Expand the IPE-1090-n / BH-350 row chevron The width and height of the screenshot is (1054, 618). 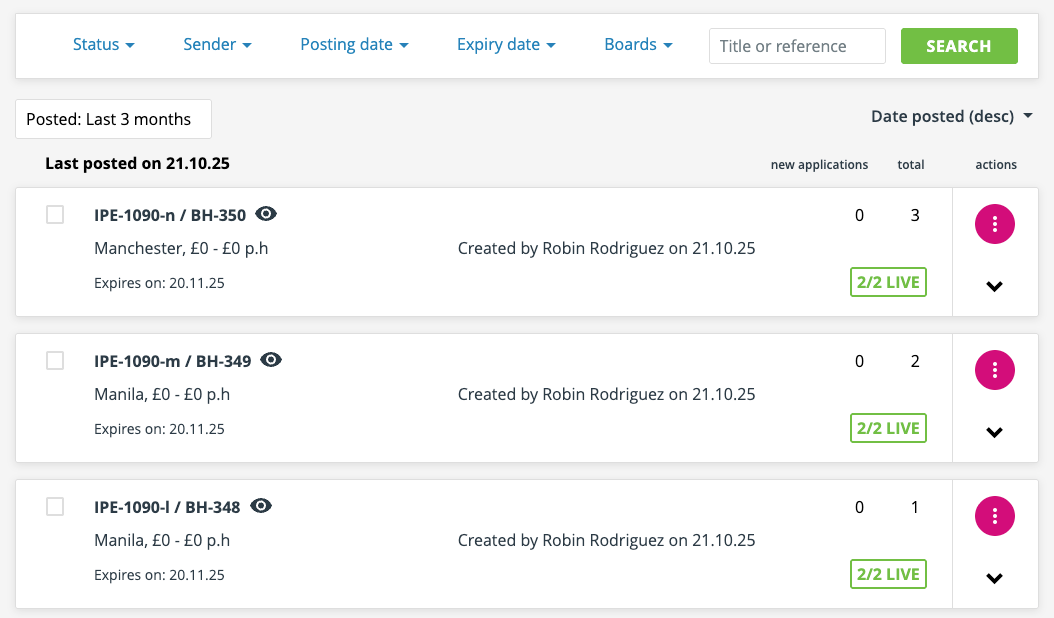click(x=994, y=287)
